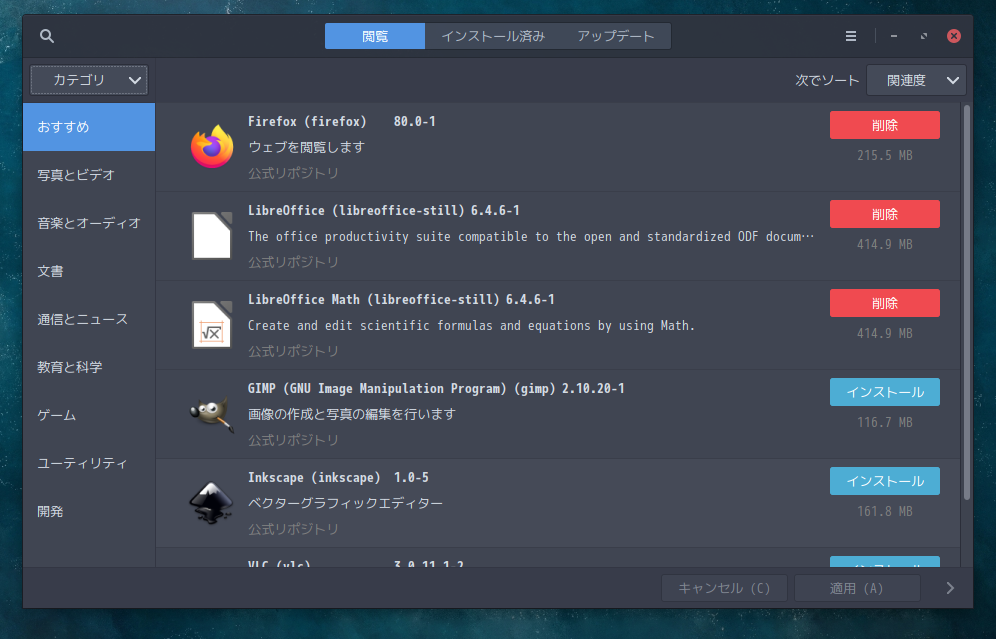Select the おすすめ category

(89, 127)
